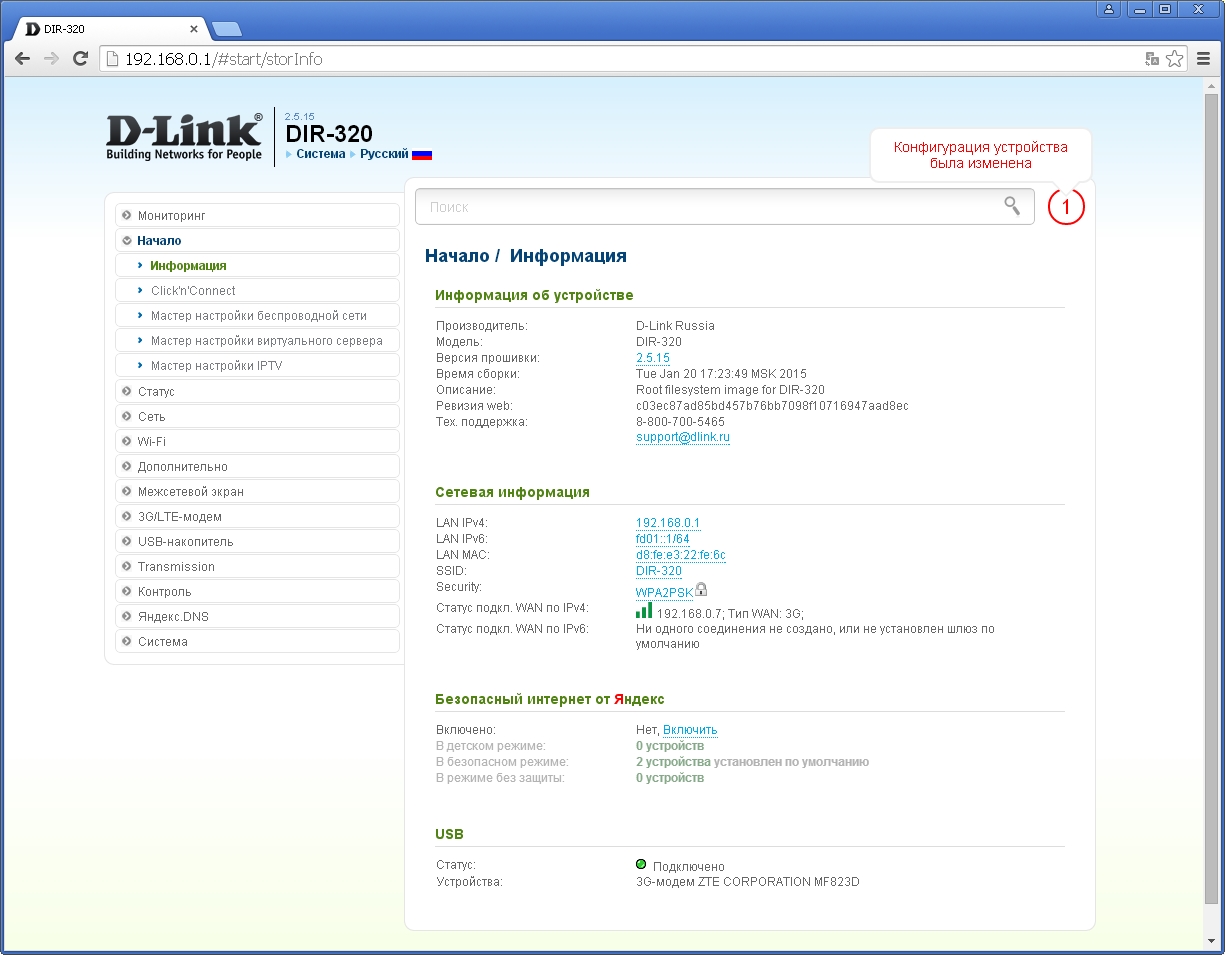The image size is (1225, 955).
Task: Click the Chrome user profile icon
Action: [1109, 9]
